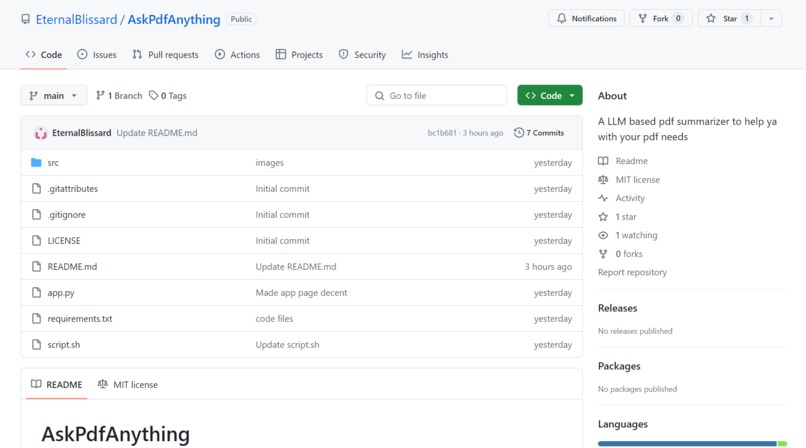Click the commit history clock icon
This screenshot has height=448, width=806.
click(x=519, y=133)
